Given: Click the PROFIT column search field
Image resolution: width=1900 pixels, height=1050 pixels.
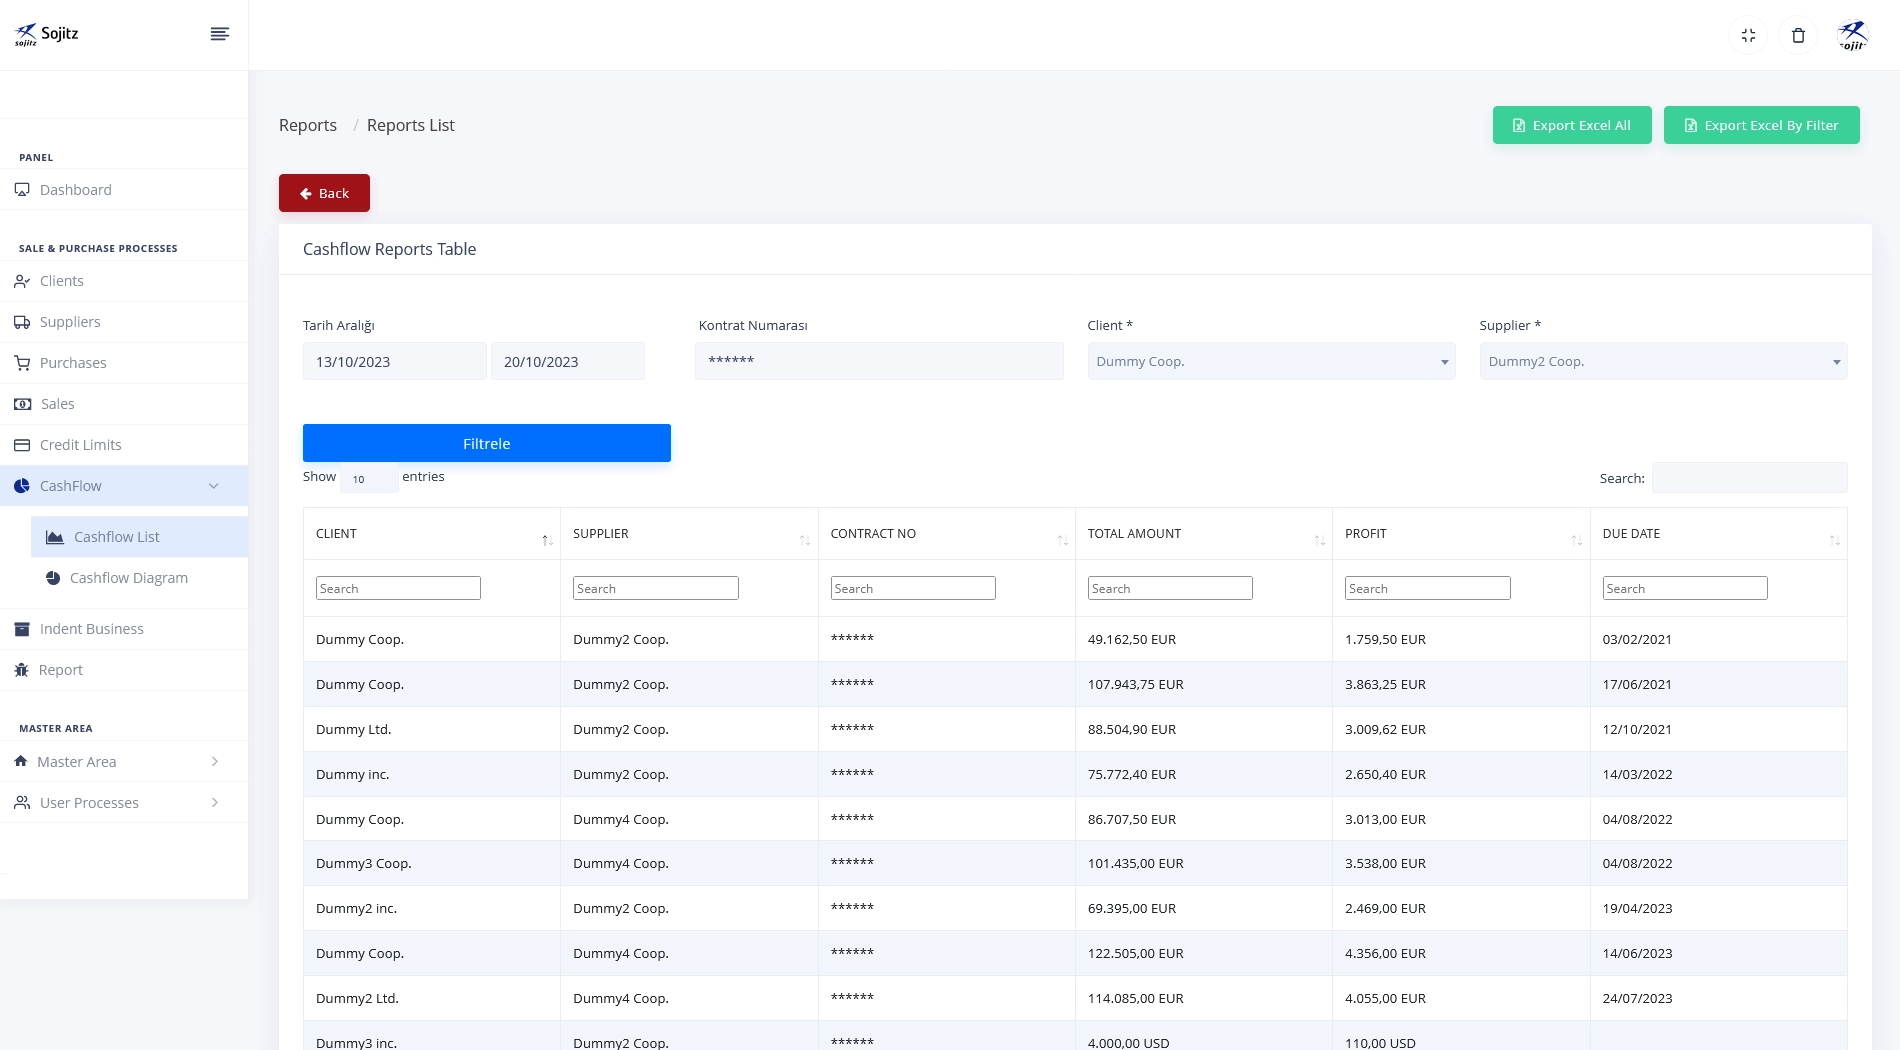Looking at the screenshot, I should (1428, 588).
